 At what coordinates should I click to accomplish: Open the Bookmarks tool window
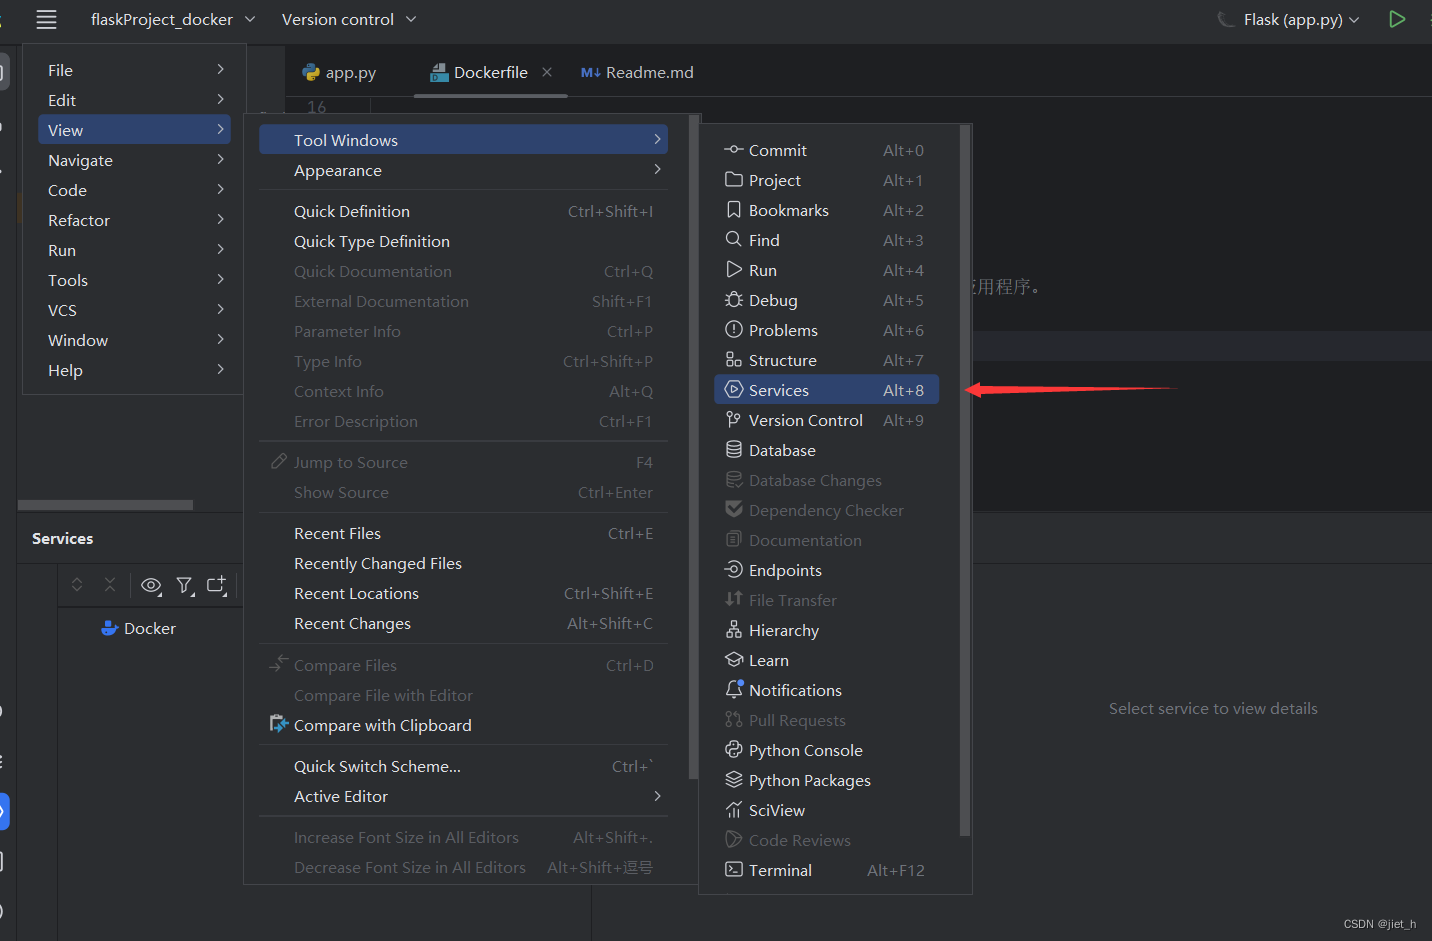(826, 210)
